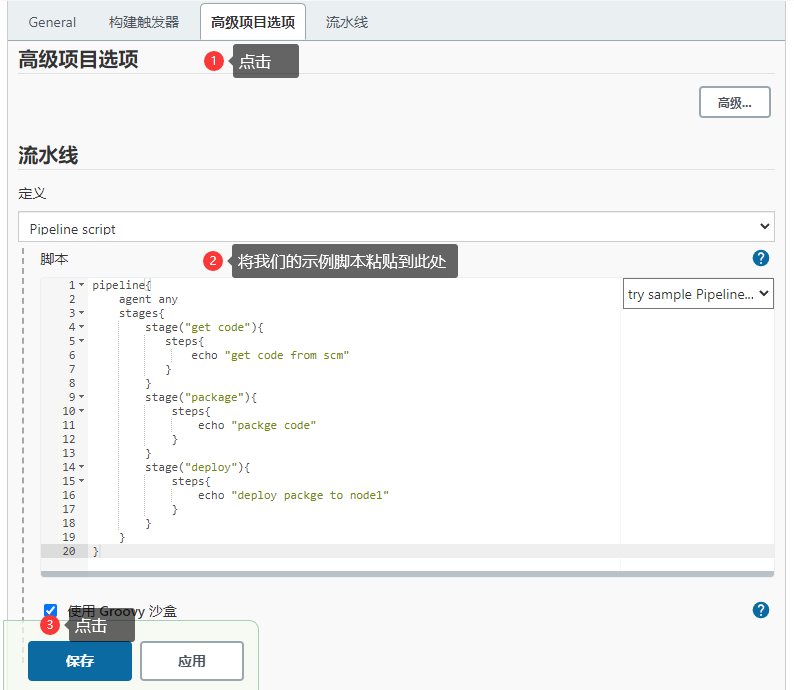Switch to the 流水线 tab

(347, 22)
